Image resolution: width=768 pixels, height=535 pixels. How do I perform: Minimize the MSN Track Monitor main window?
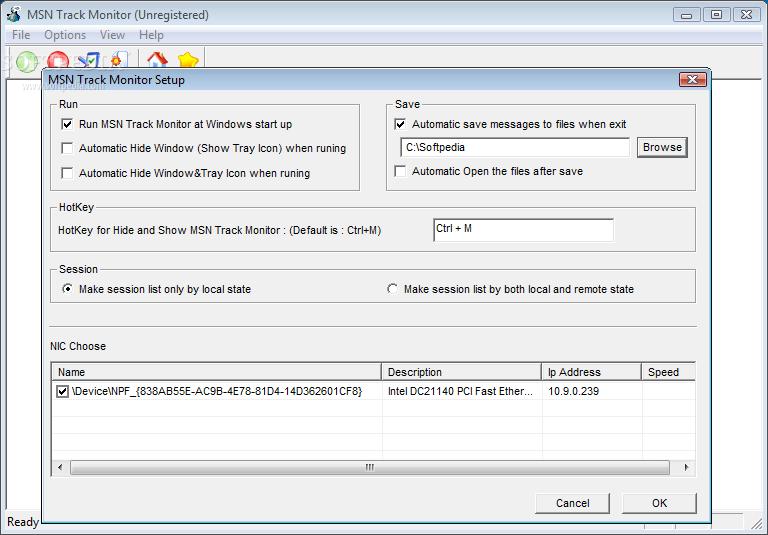[686, 15]
